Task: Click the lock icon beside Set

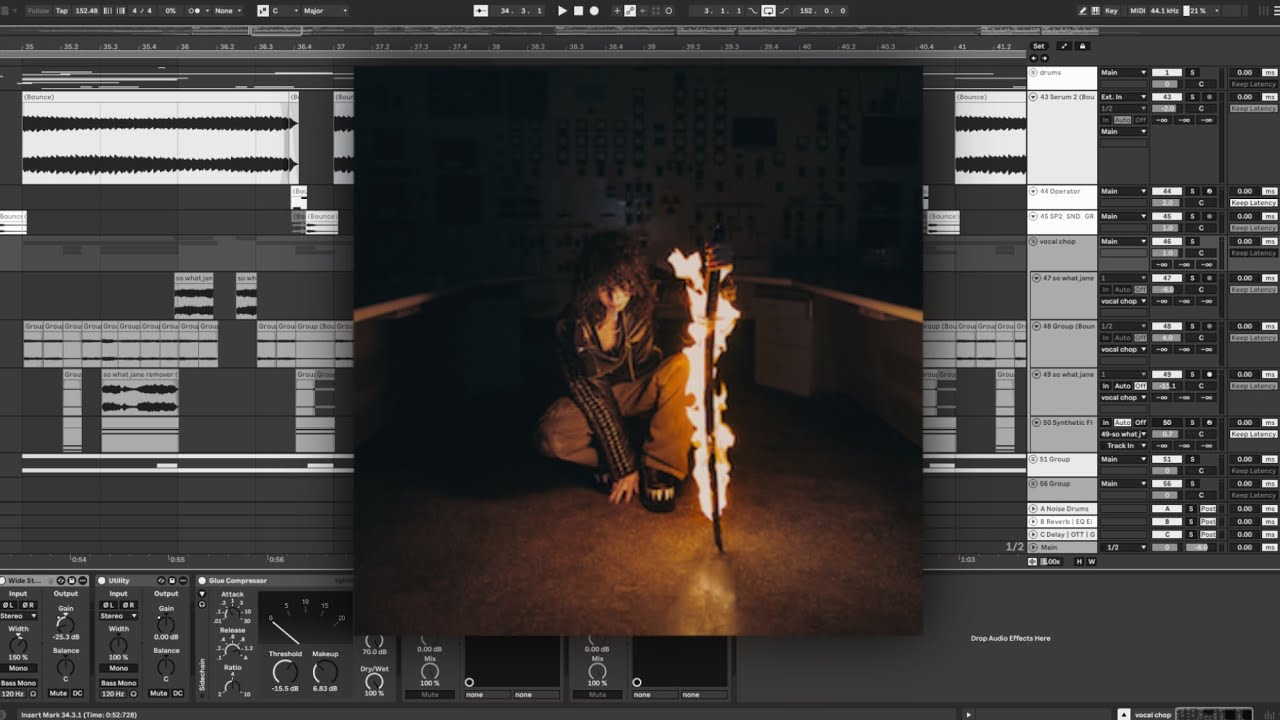Action: pyautogui.click(x=1082, y=46)
